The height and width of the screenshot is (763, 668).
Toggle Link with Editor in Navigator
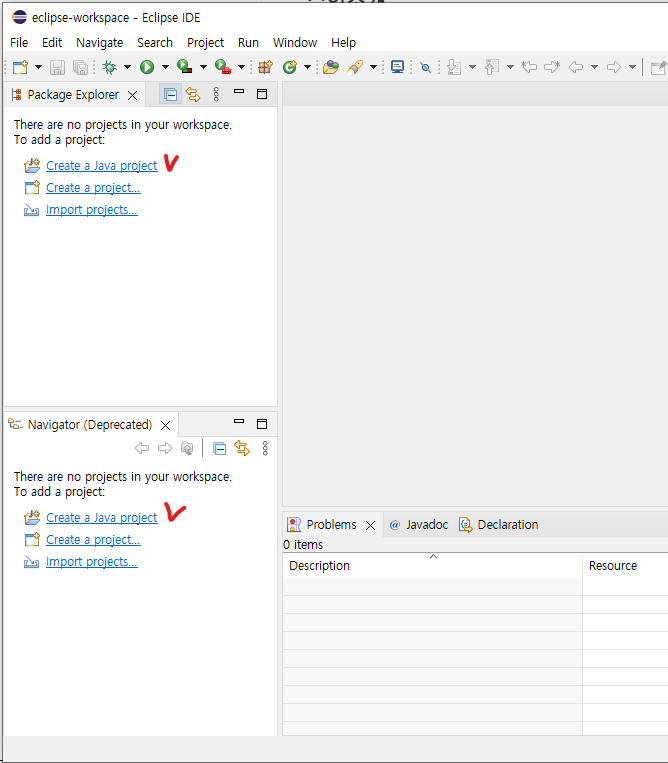tap(242, 448)
